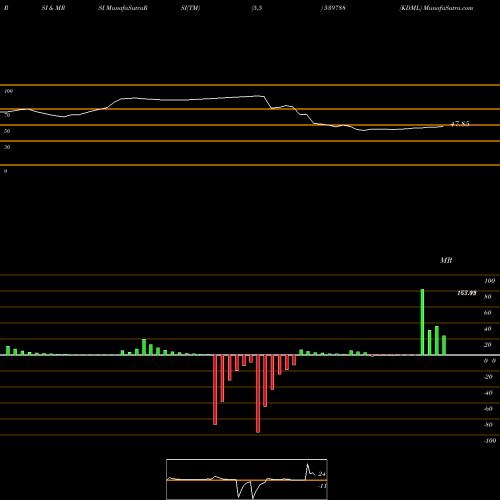Click the MR axis label "-40"

coord(488,393)
